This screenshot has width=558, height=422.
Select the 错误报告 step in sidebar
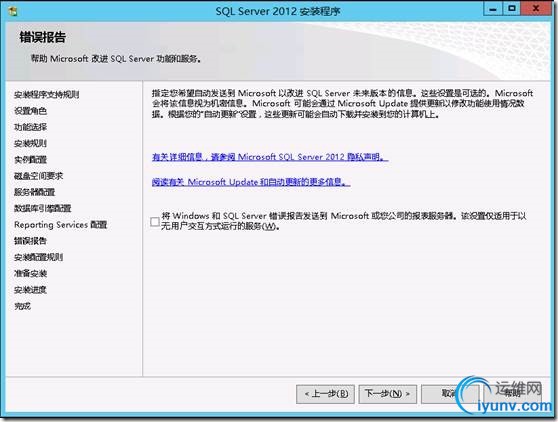click(x=30, y=241)
